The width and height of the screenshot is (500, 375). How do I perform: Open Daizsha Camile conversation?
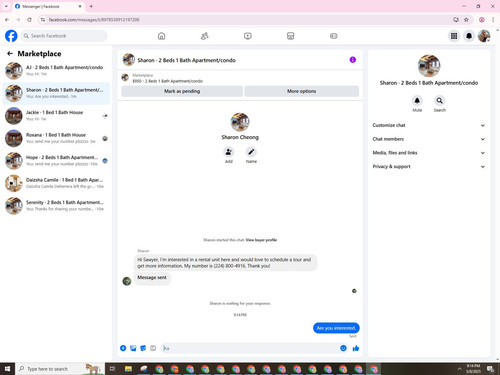click(x=56, y=183)
